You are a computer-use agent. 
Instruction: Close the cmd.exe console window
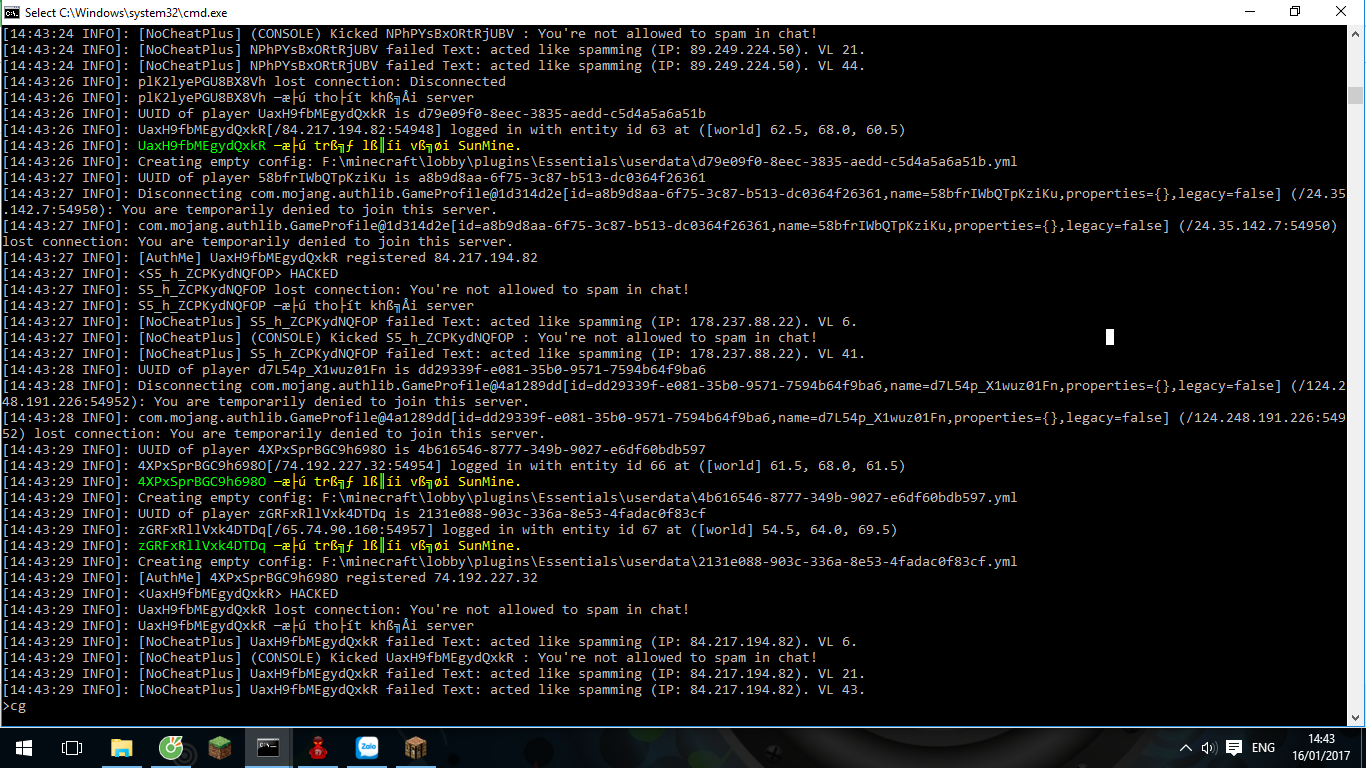(1342, 12)
